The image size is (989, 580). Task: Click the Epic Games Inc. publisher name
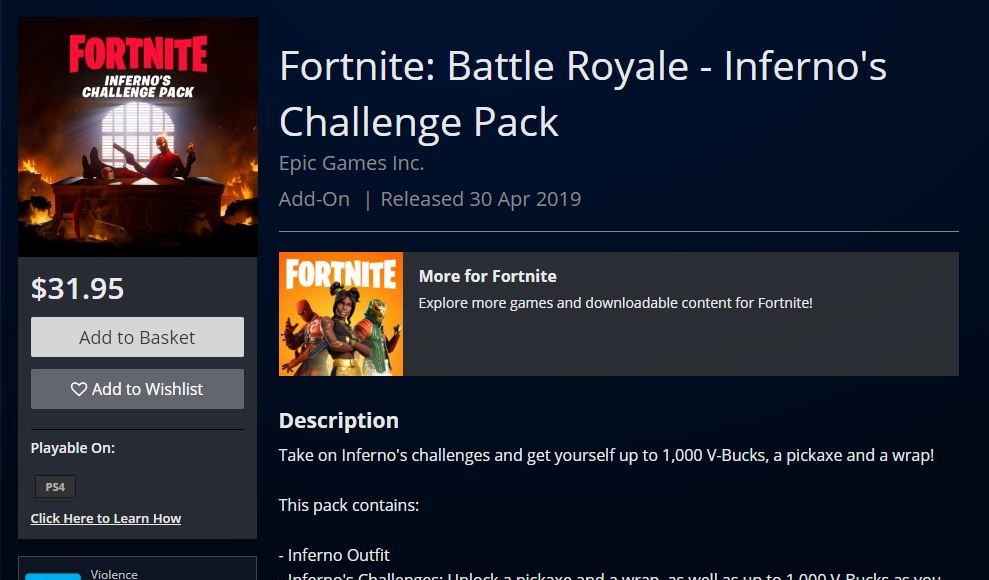351,163
